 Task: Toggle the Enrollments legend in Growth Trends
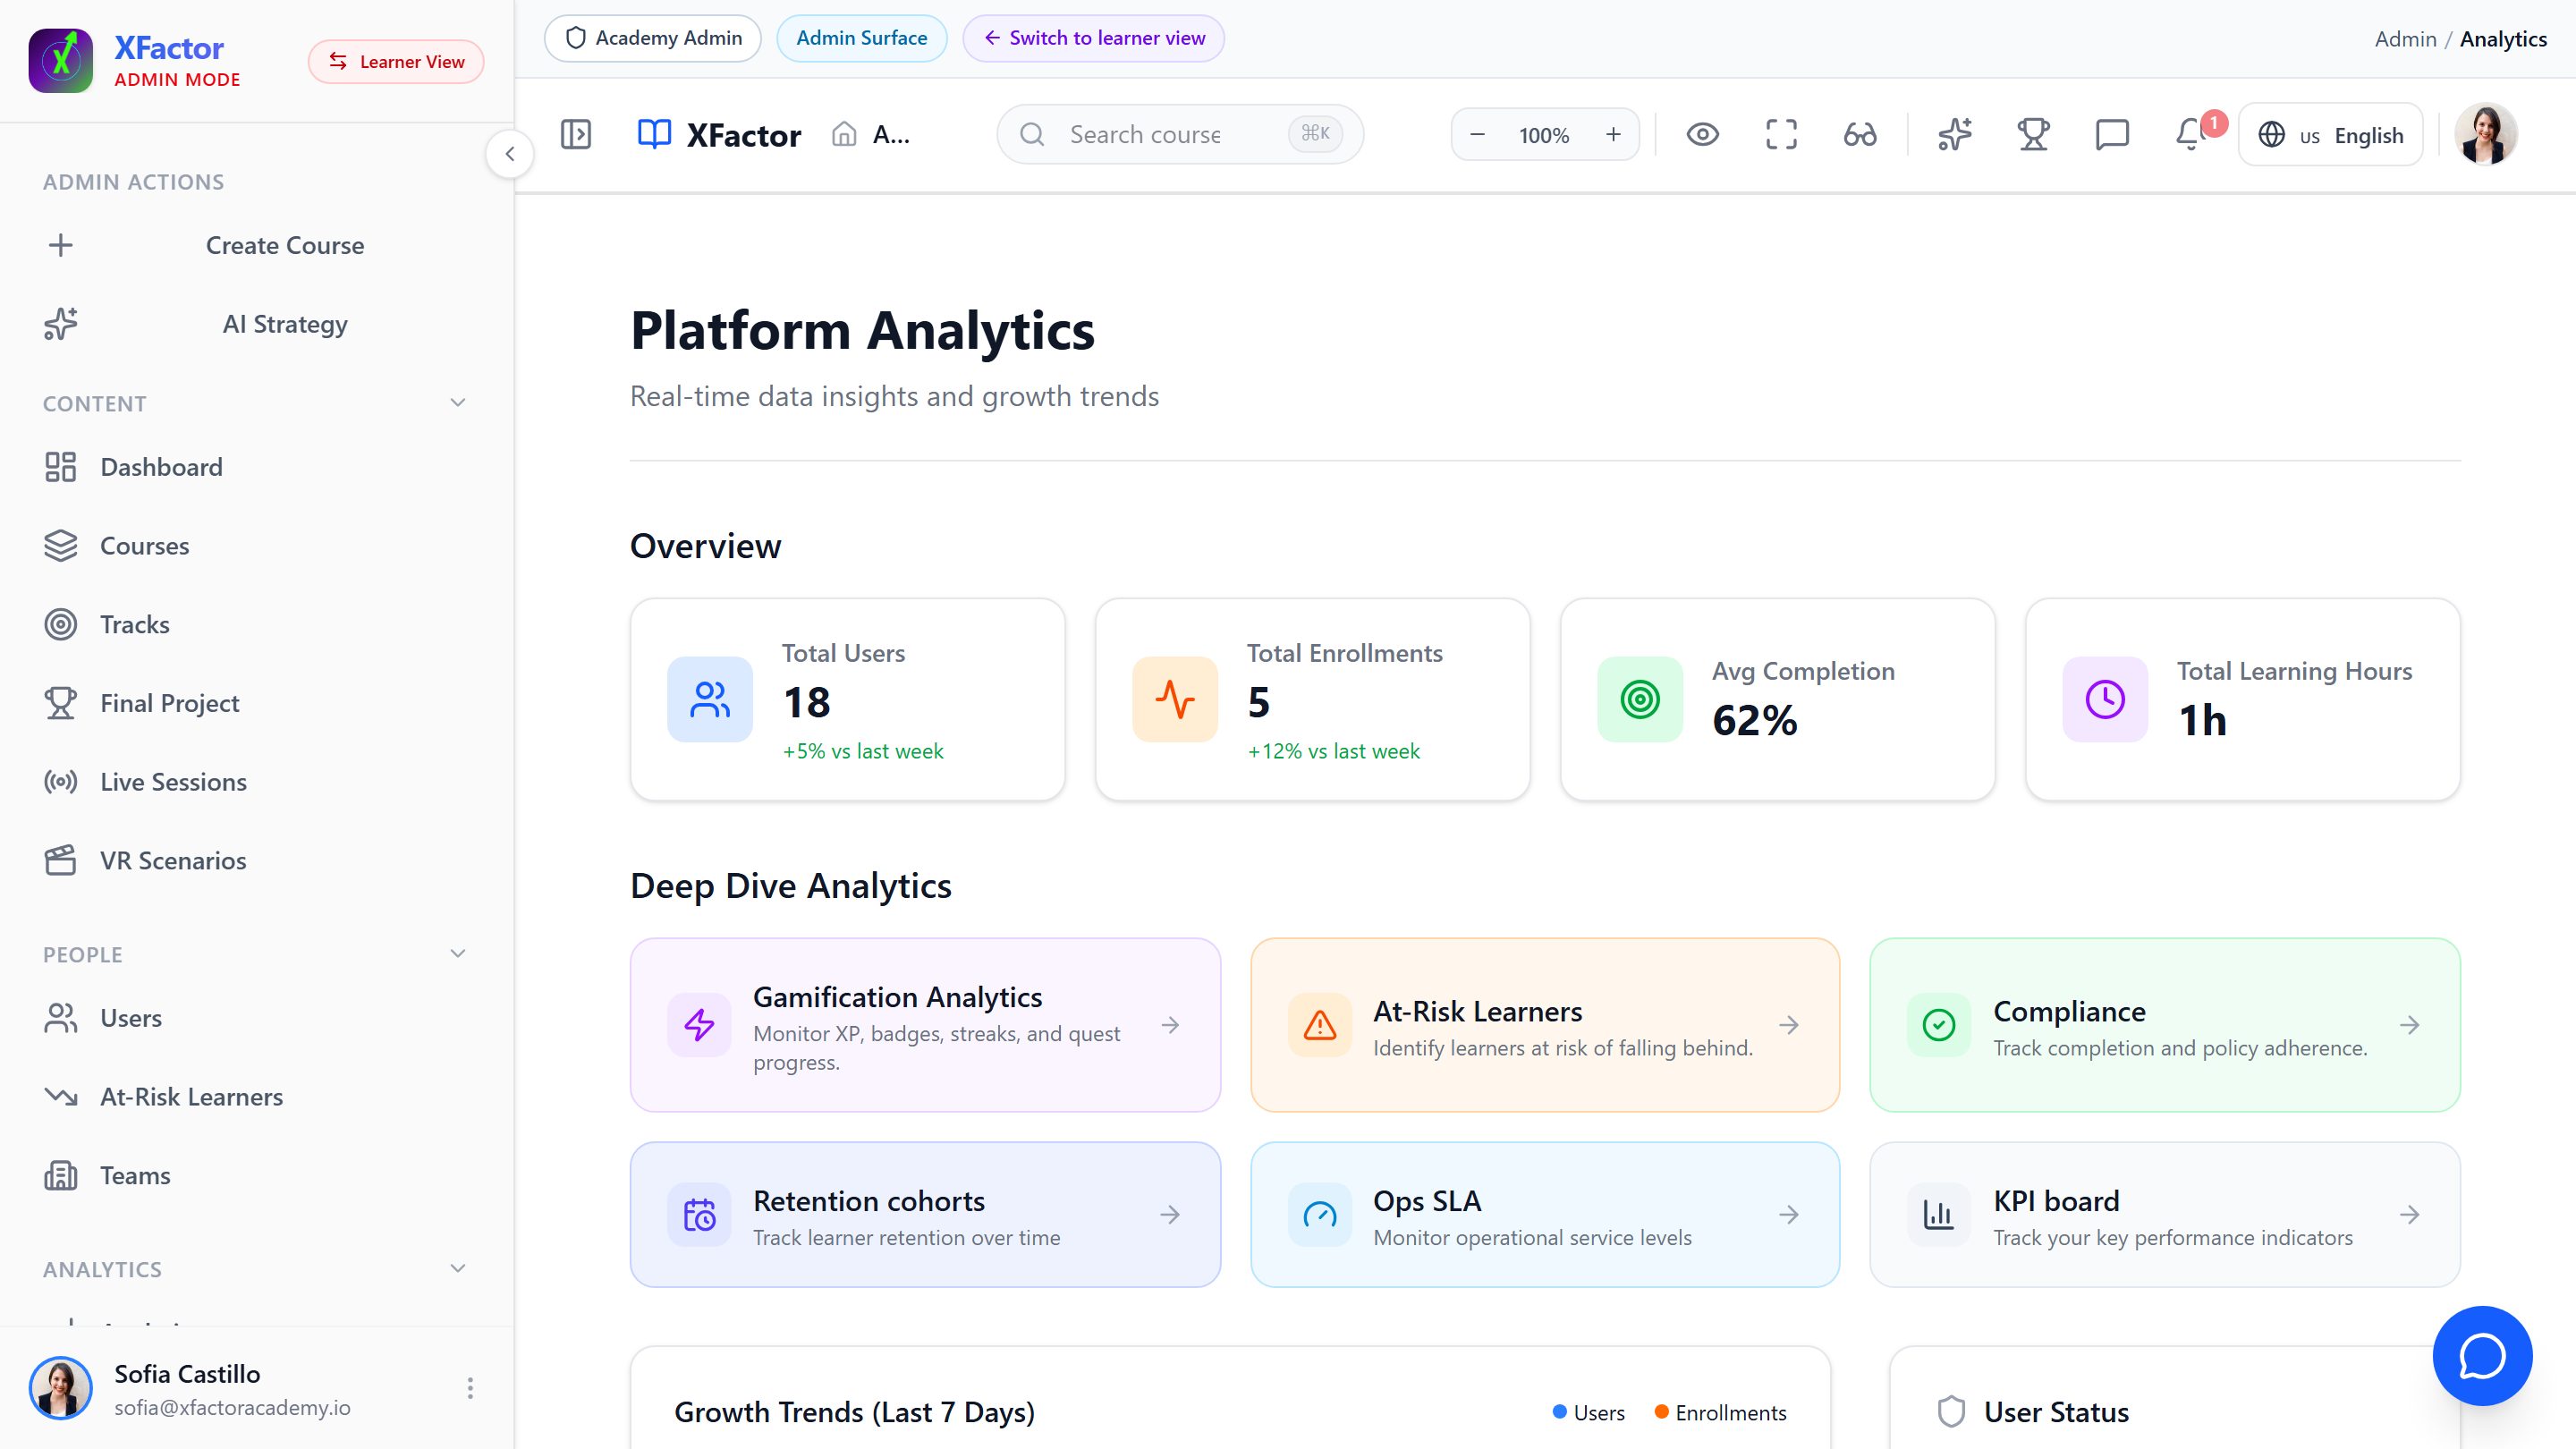[1721, 1413]
